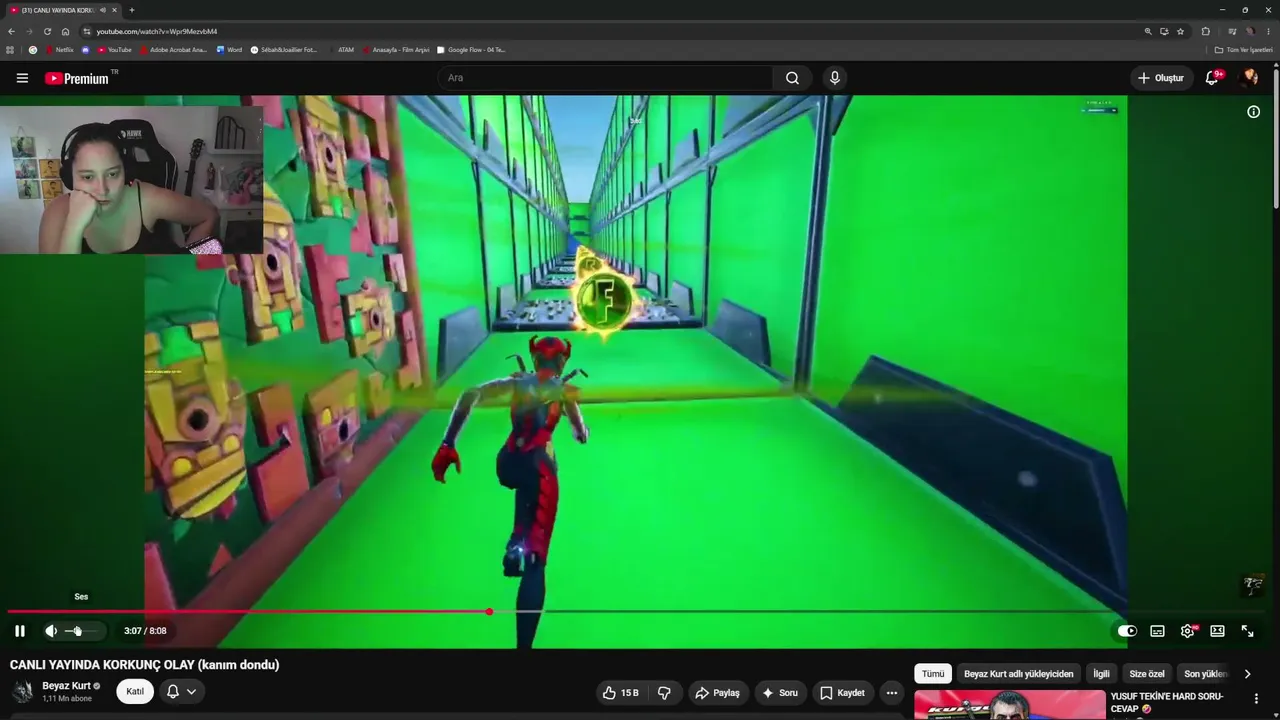Open Beyaz Kurt channel avatar
1280x720 pixels.
point(22,691)
